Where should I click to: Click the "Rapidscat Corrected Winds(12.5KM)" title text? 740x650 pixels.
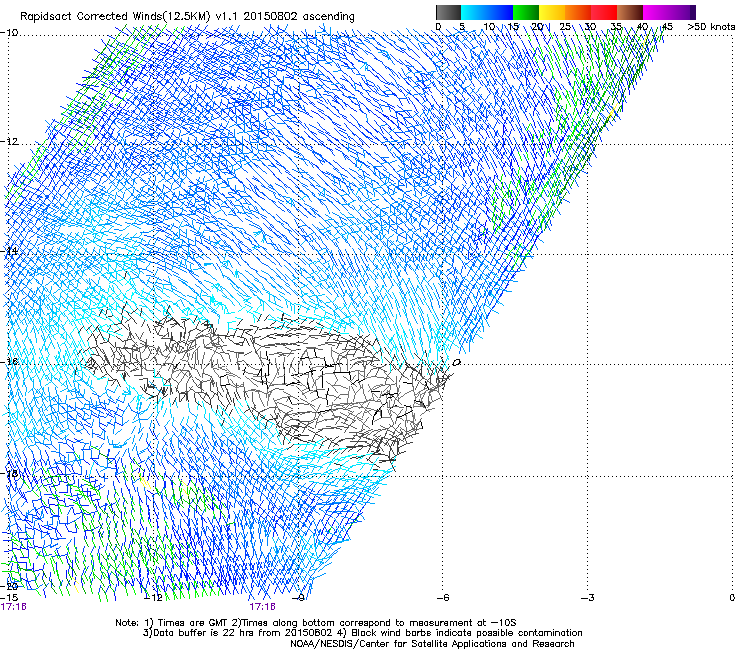coord(115,17)
